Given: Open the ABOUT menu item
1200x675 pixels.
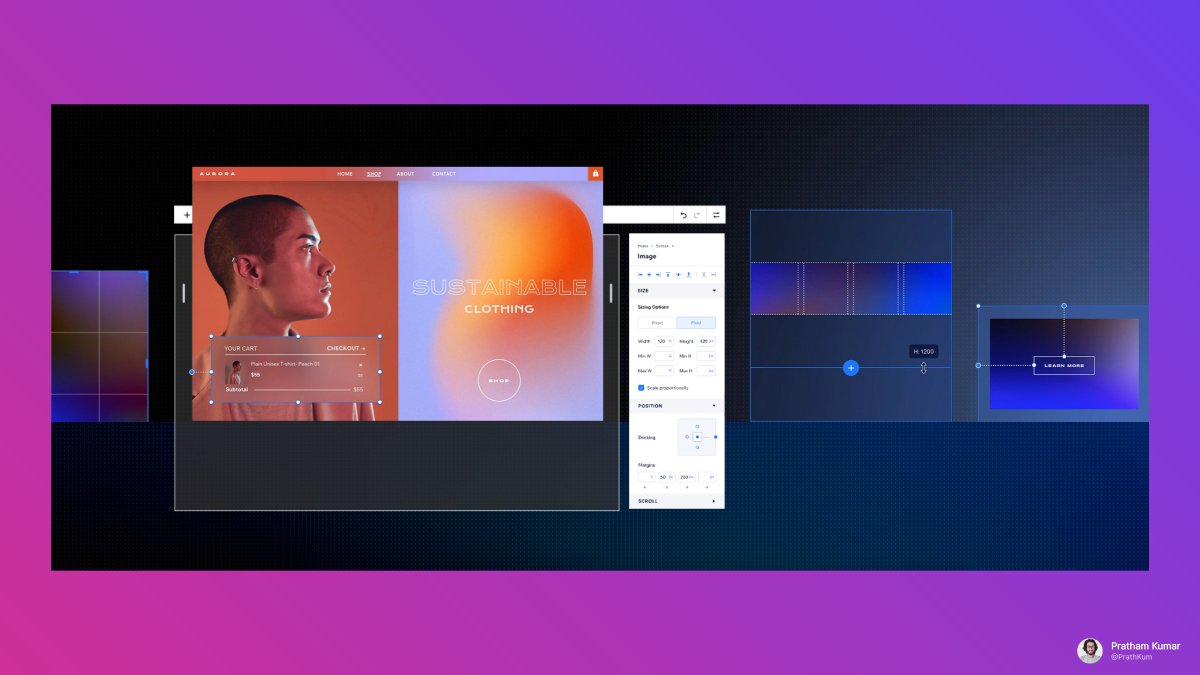Looking at the screenshot, I should (x=405, y=174).
